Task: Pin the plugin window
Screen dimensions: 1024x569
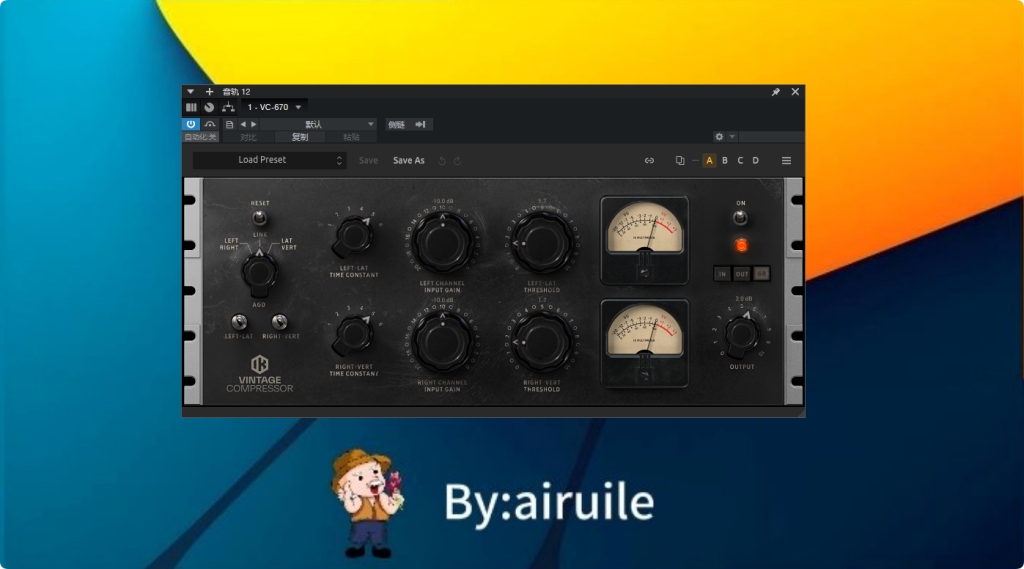Action: [775, 92]
